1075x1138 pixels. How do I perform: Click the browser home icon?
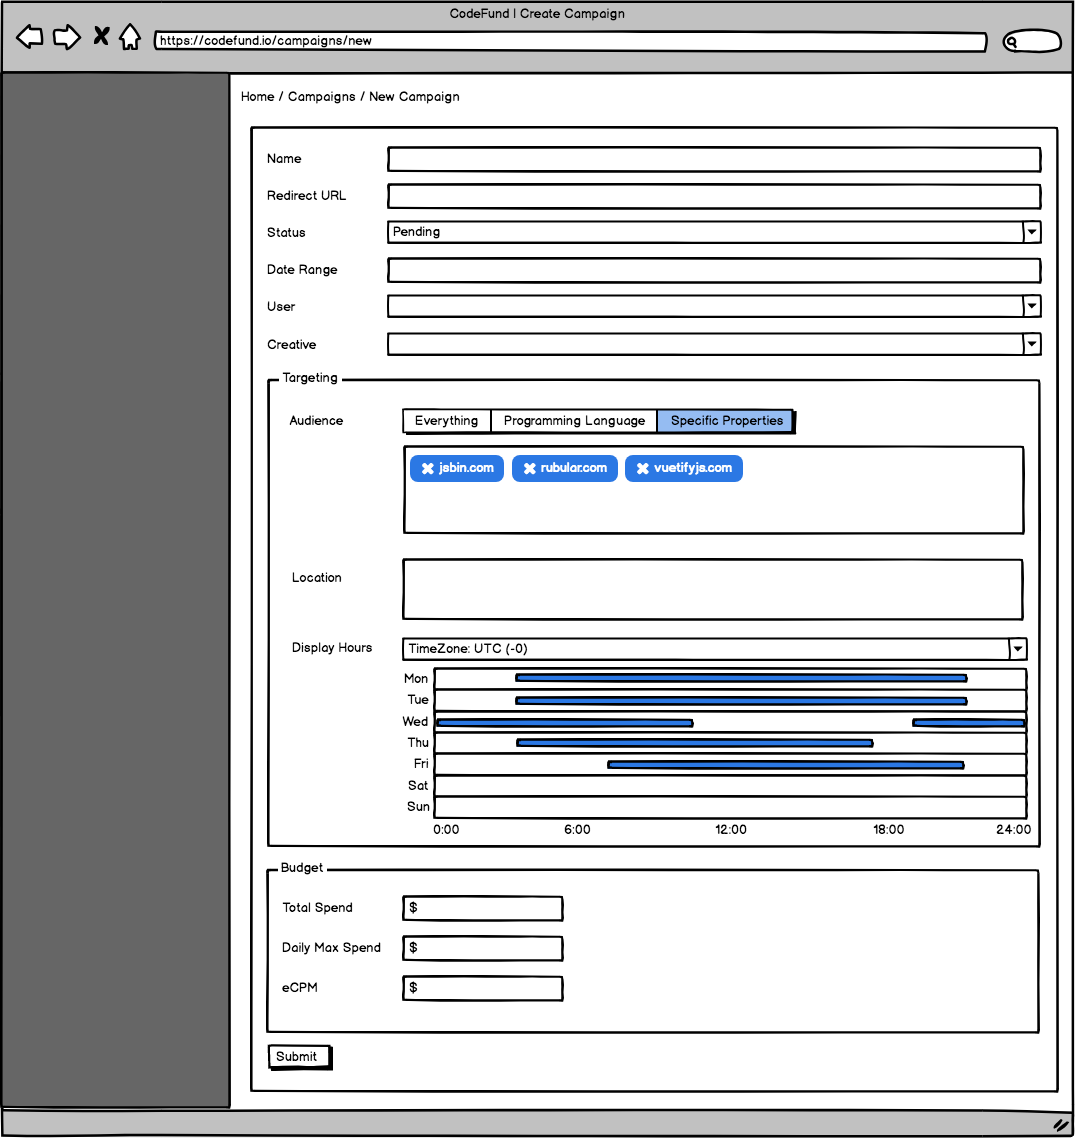[x=131, y=36]
